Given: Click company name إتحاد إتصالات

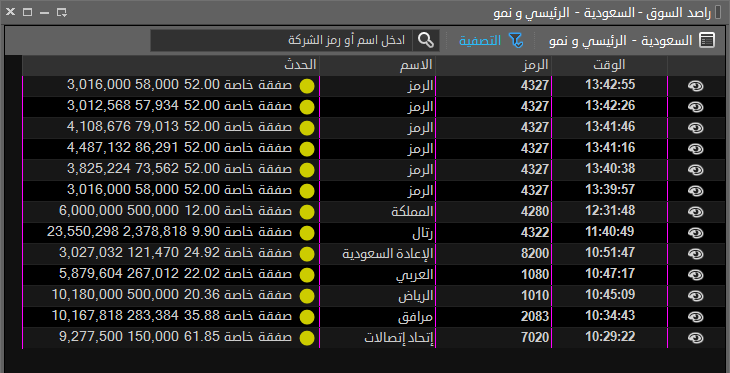Looking at the screenshot, I should pos(399,339).
